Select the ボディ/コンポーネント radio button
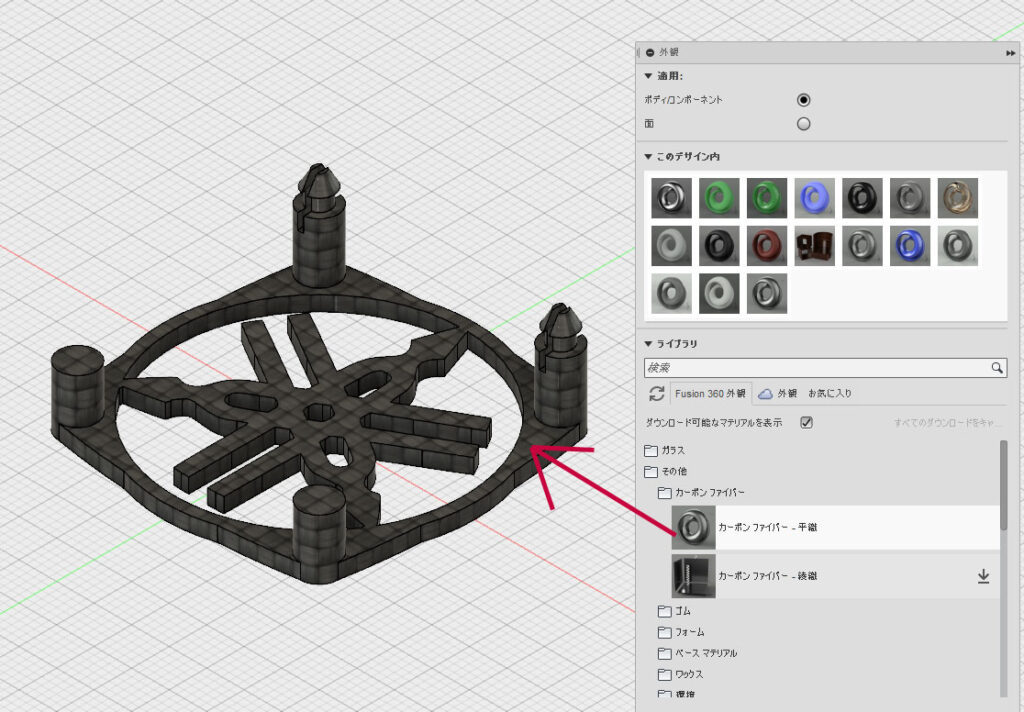This screenshot has height=712, width=1024. (803, 100)
